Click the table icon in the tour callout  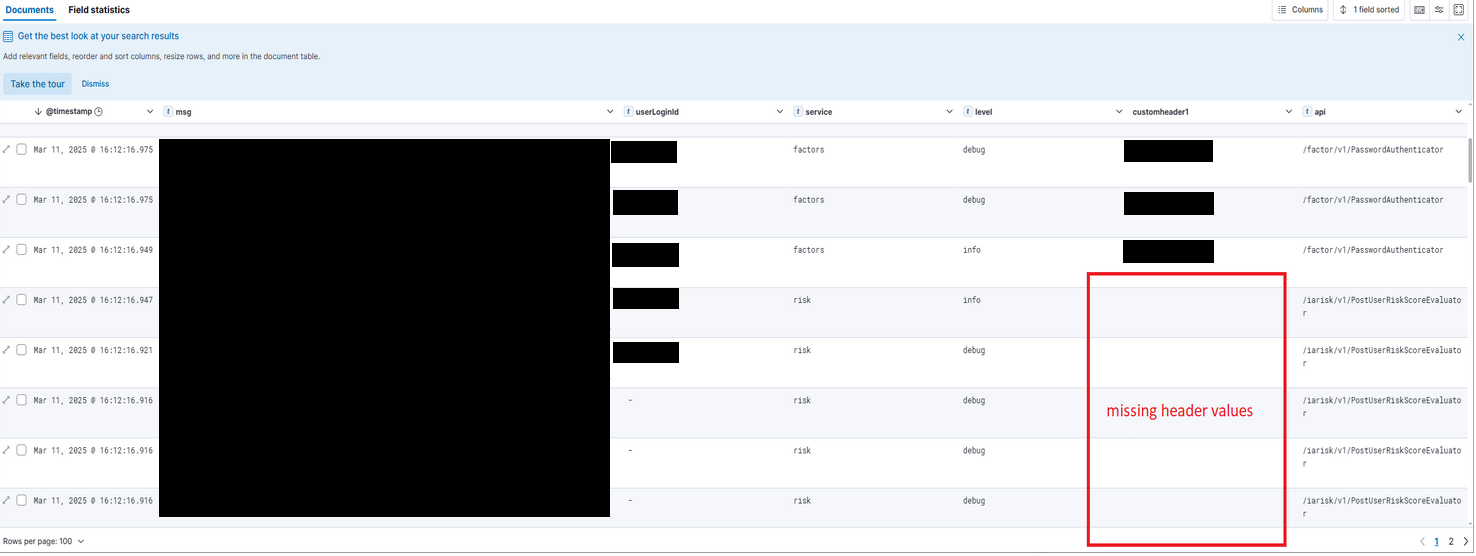coord(8,36)
